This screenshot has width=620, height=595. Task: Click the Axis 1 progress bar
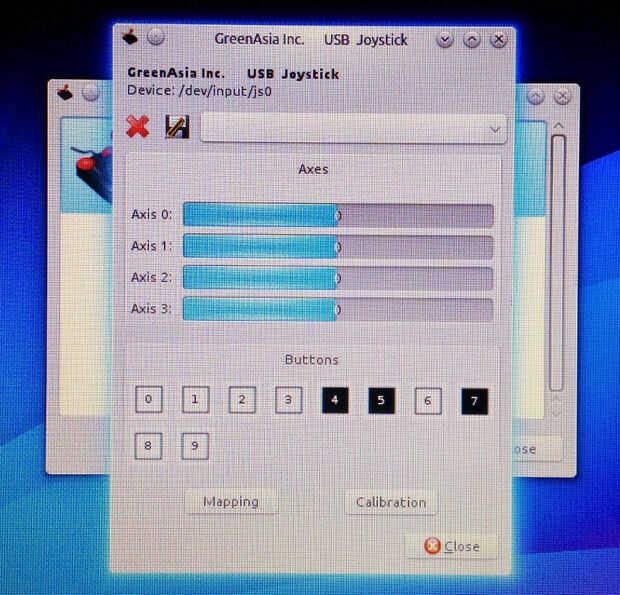coord(338,247)
